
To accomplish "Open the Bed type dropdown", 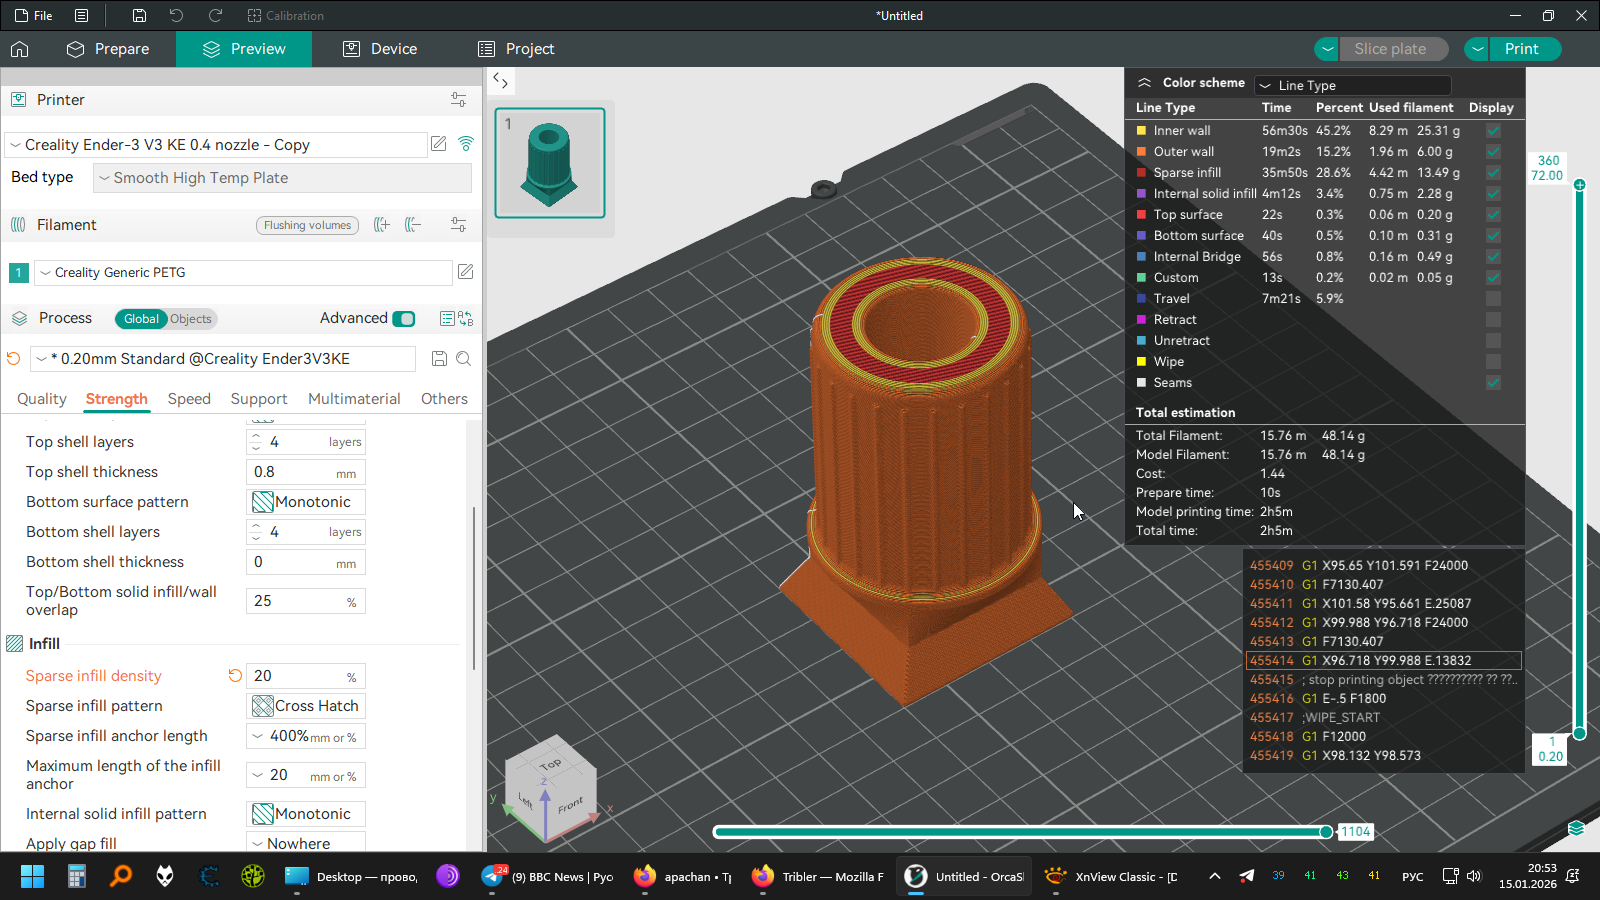I will click(x=282, y=178).
